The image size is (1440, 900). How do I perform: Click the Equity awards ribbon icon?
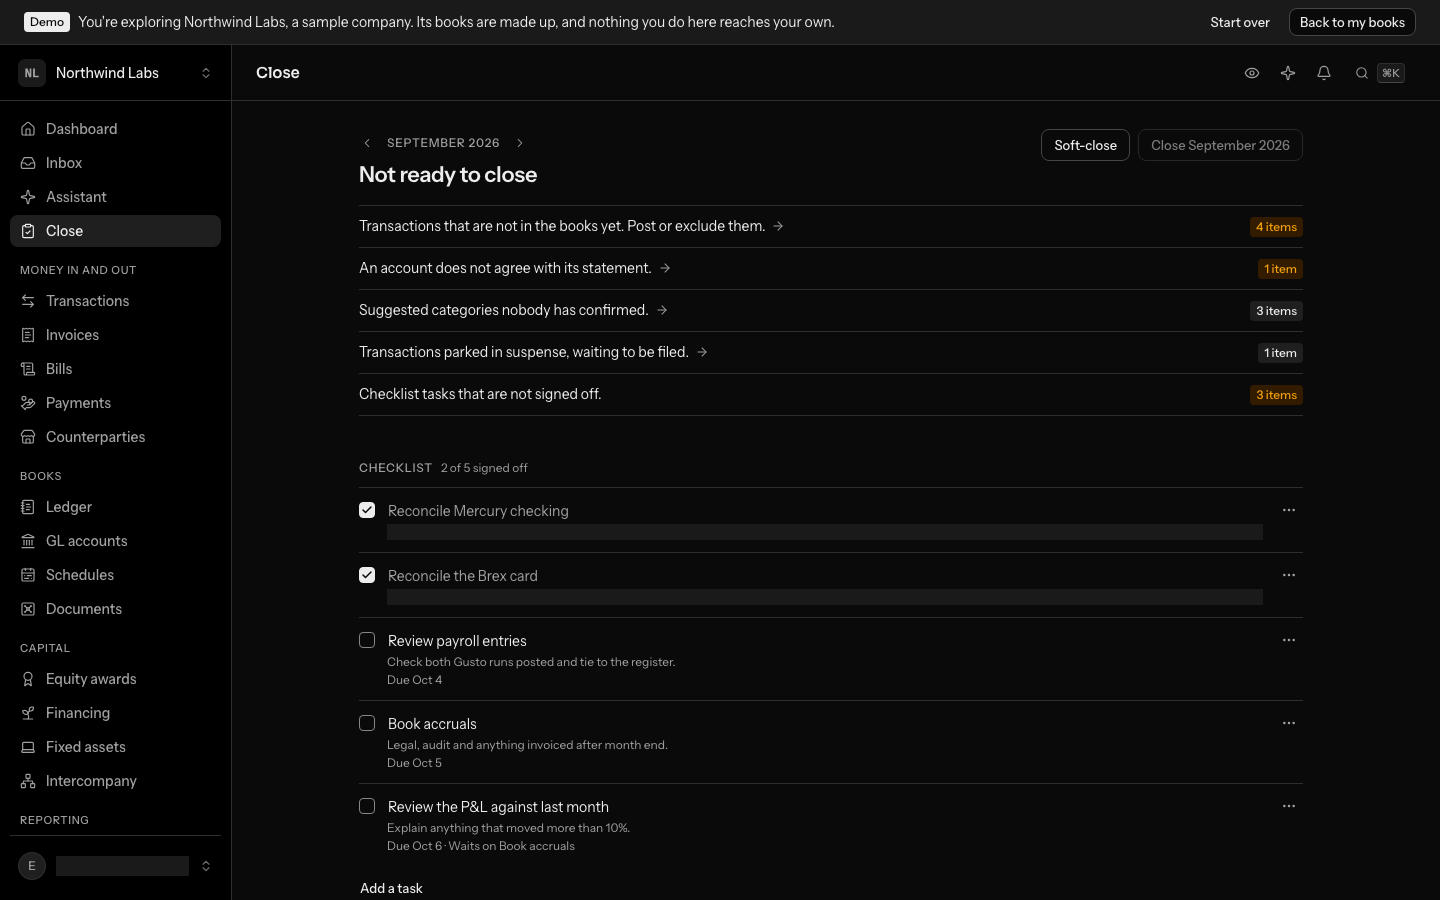point(28,679)
